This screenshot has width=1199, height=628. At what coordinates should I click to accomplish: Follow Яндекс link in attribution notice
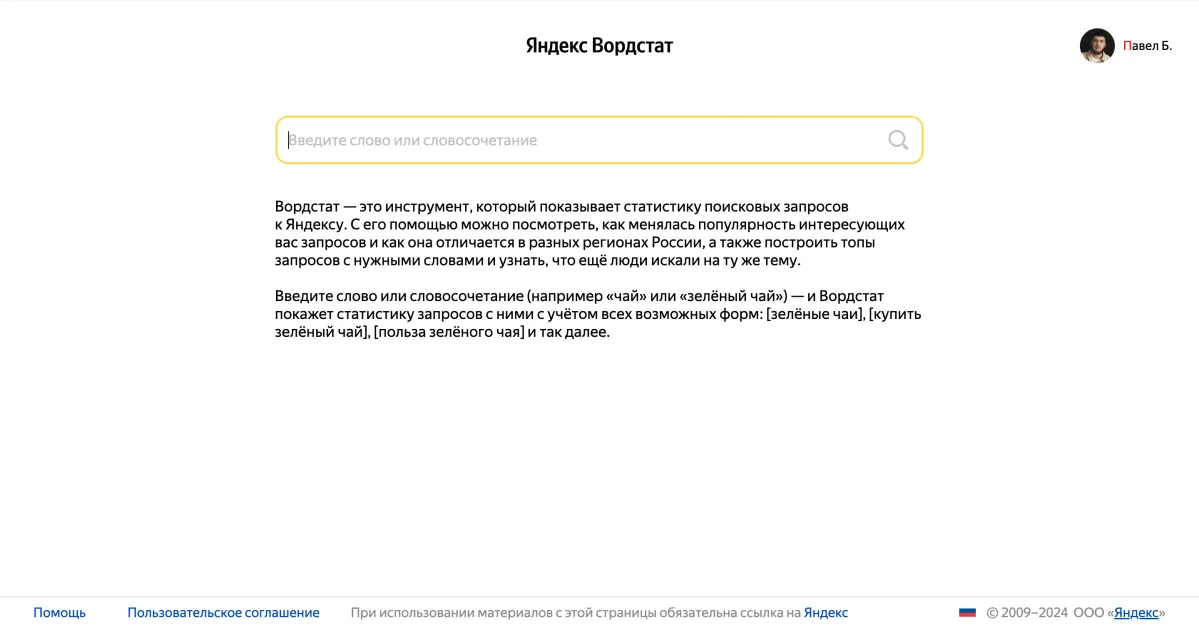[826, 613]
